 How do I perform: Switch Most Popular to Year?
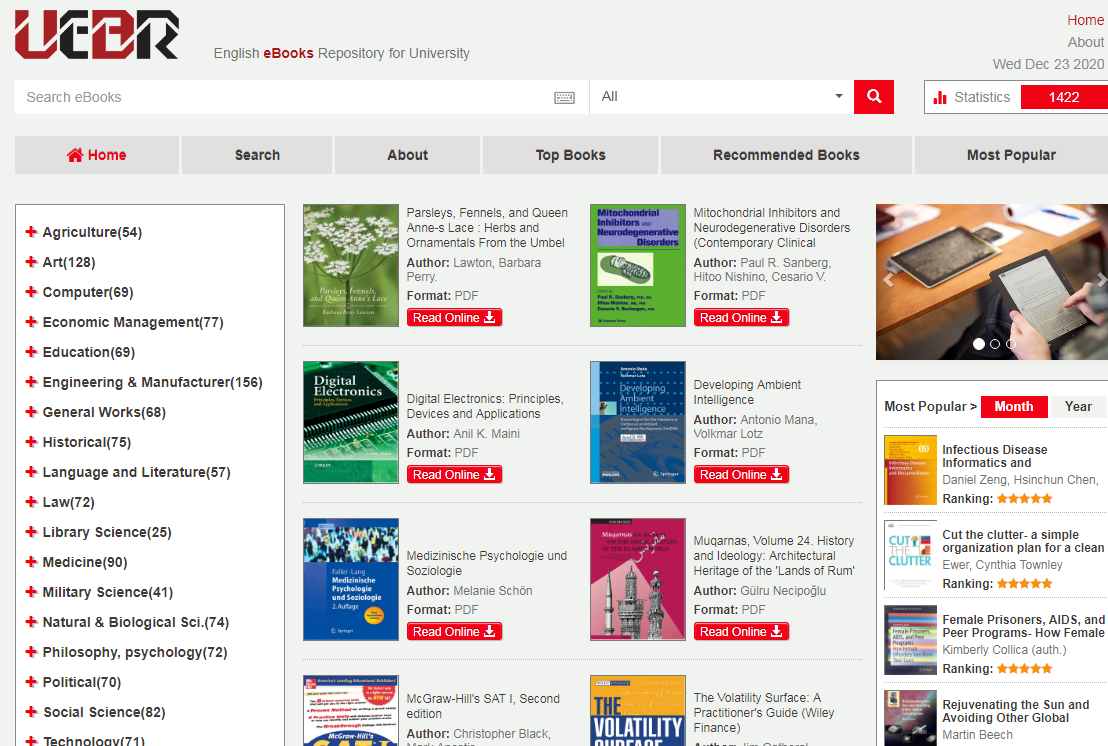[1078, 406]
